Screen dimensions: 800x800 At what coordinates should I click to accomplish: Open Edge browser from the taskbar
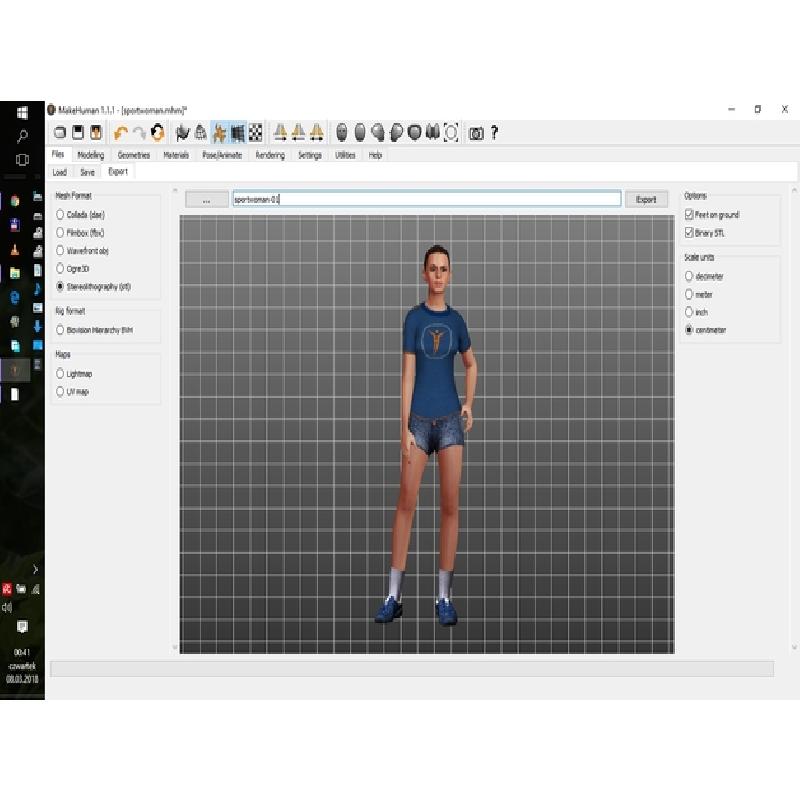(x=15, y=297)
